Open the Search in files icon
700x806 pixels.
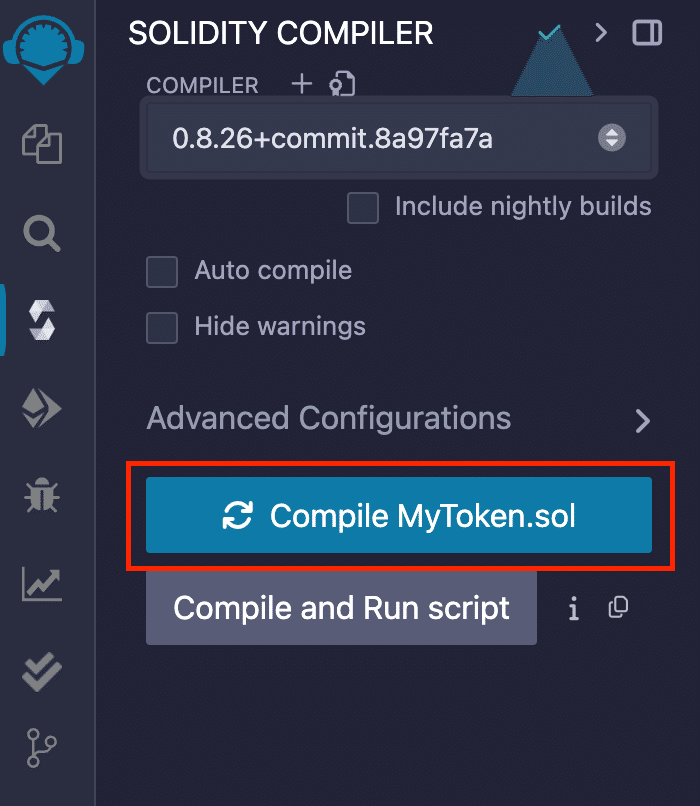pos(42,234)
